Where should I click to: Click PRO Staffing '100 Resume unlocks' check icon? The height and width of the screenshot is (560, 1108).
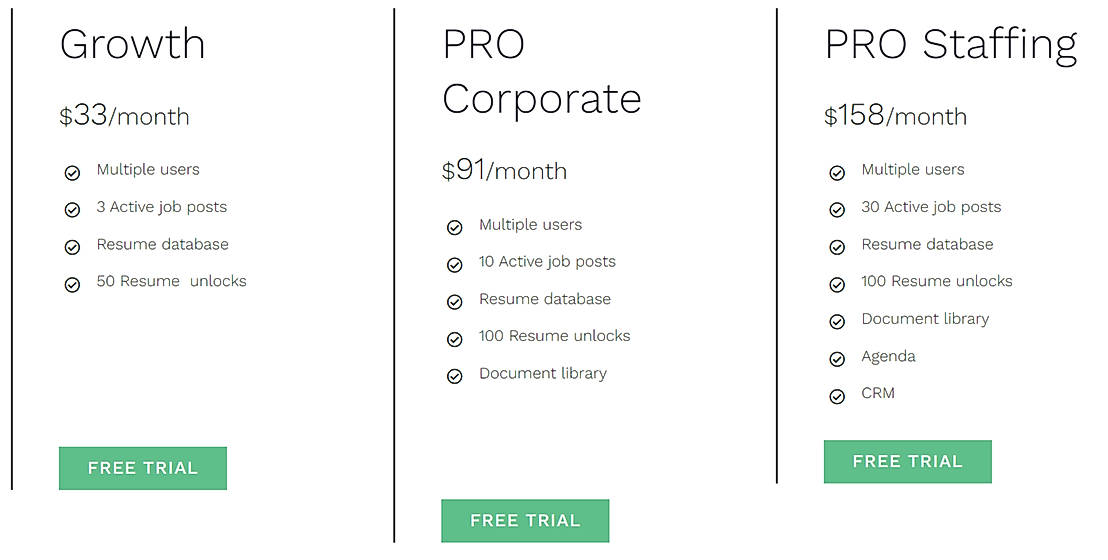pyautogui.click(x=837, y=285)
